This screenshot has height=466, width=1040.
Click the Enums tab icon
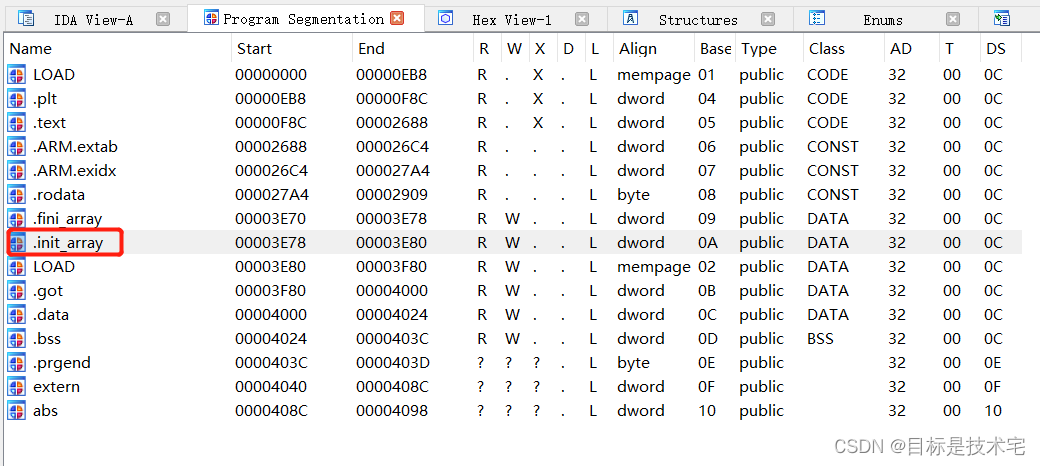point(817,19)
